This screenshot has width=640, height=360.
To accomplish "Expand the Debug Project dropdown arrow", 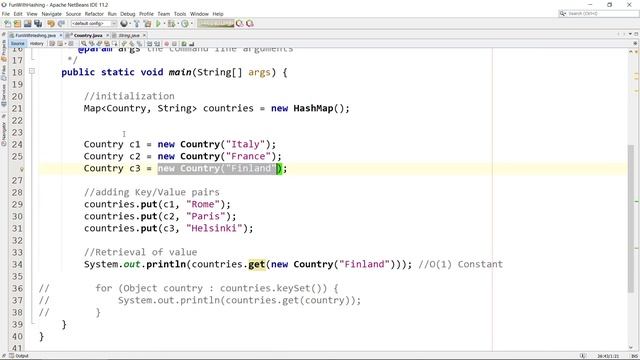I will click(x=178, y=24).
